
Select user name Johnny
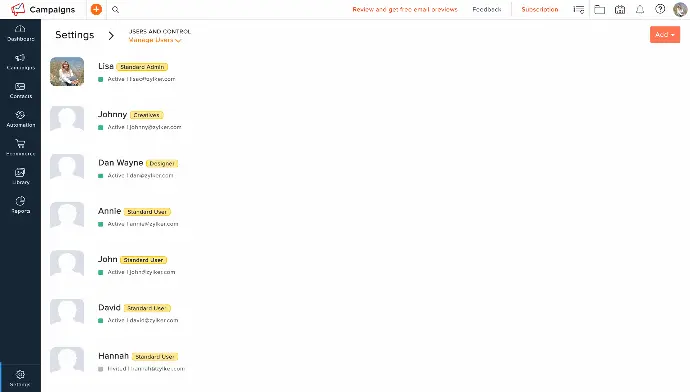click(112, 114)
